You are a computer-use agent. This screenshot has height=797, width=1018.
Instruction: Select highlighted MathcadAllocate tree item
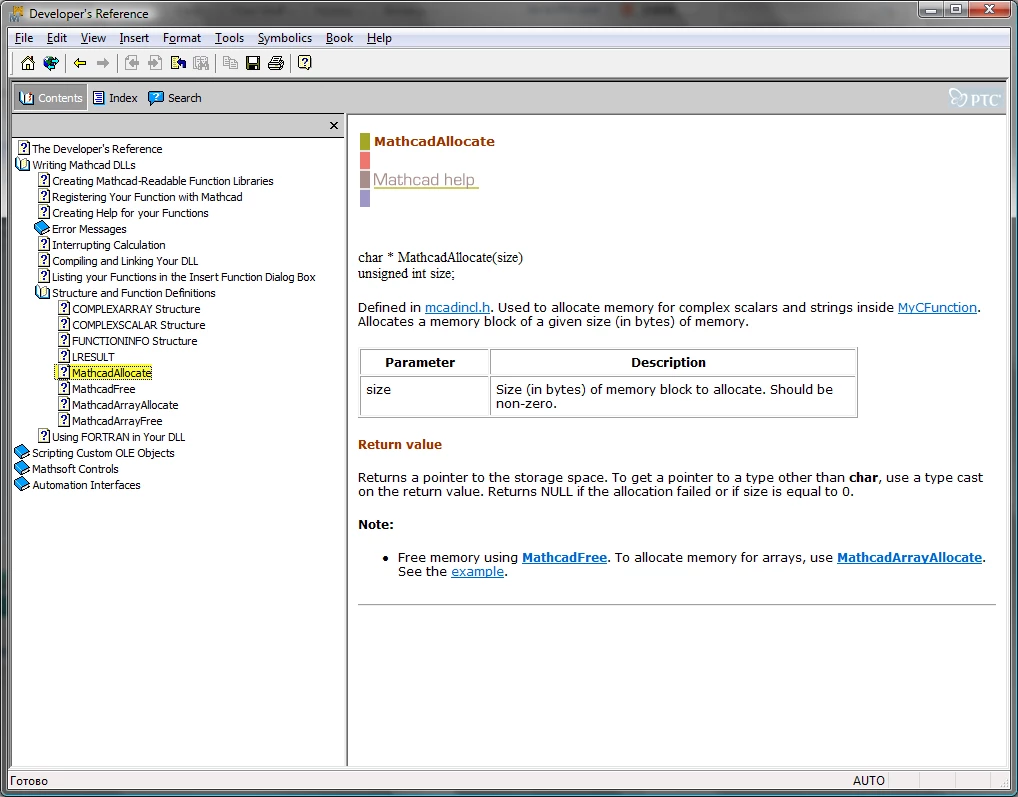112,373
